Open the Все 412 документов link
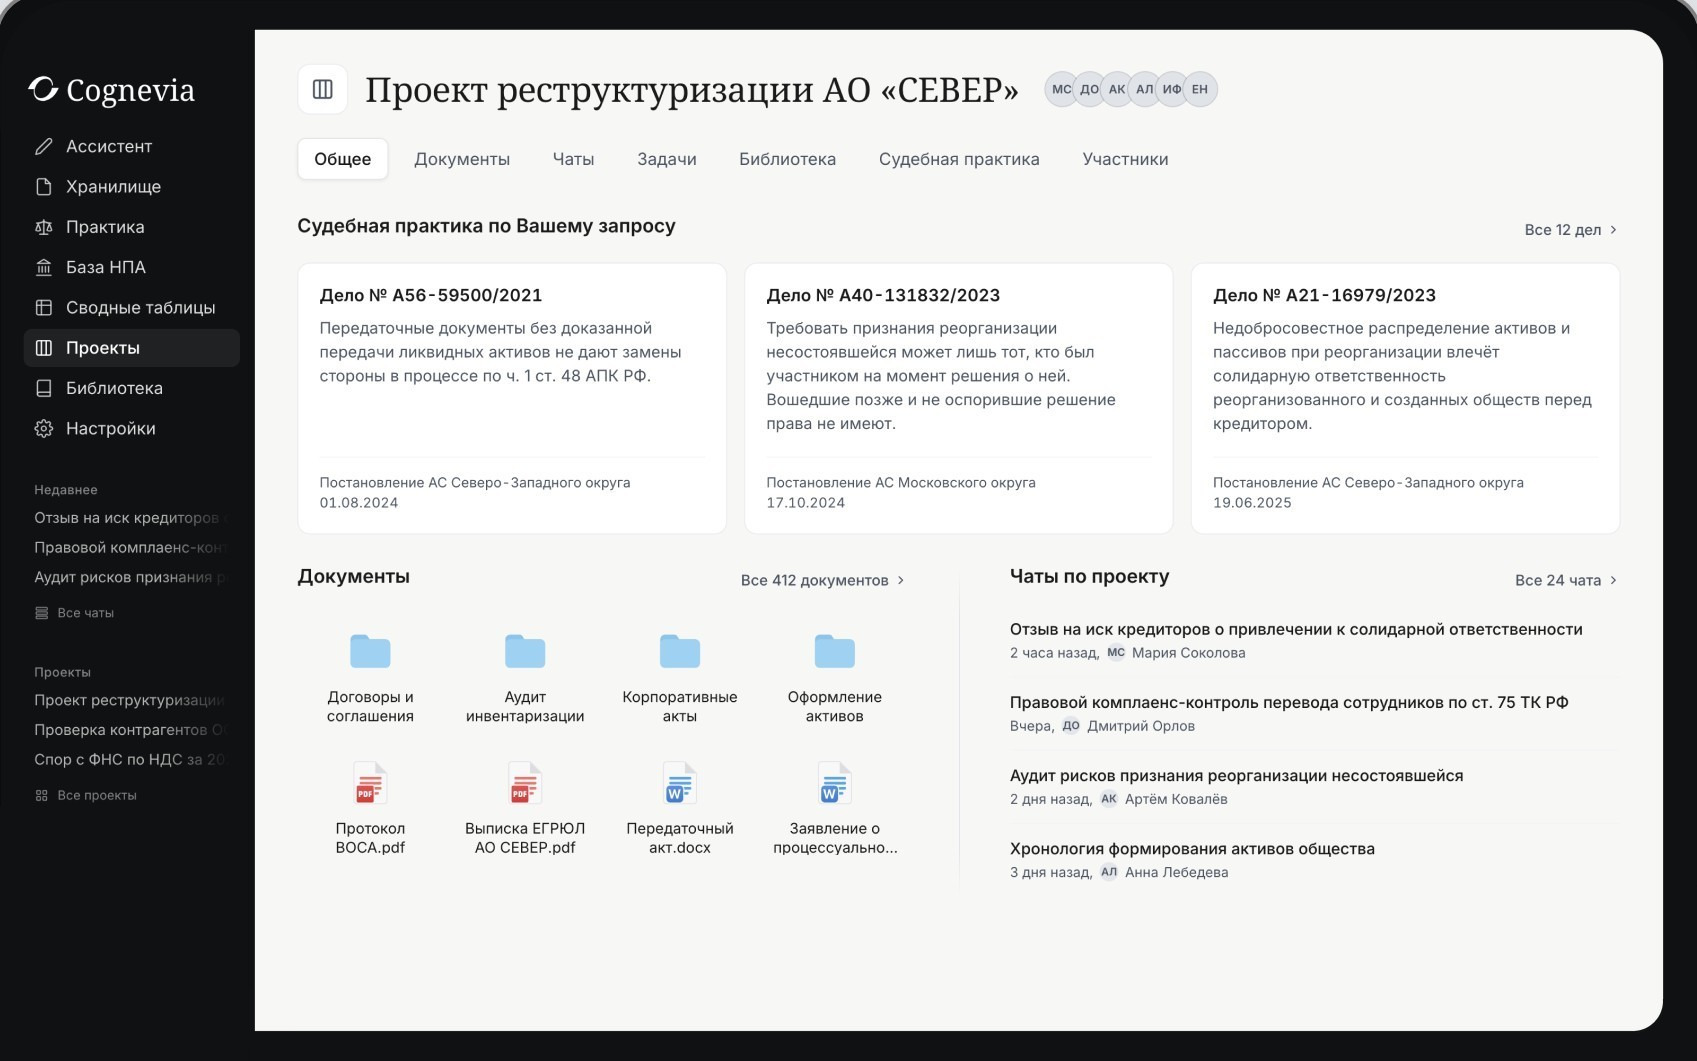The width and height of the screenshot is (1697, 1061). (822, 580)
